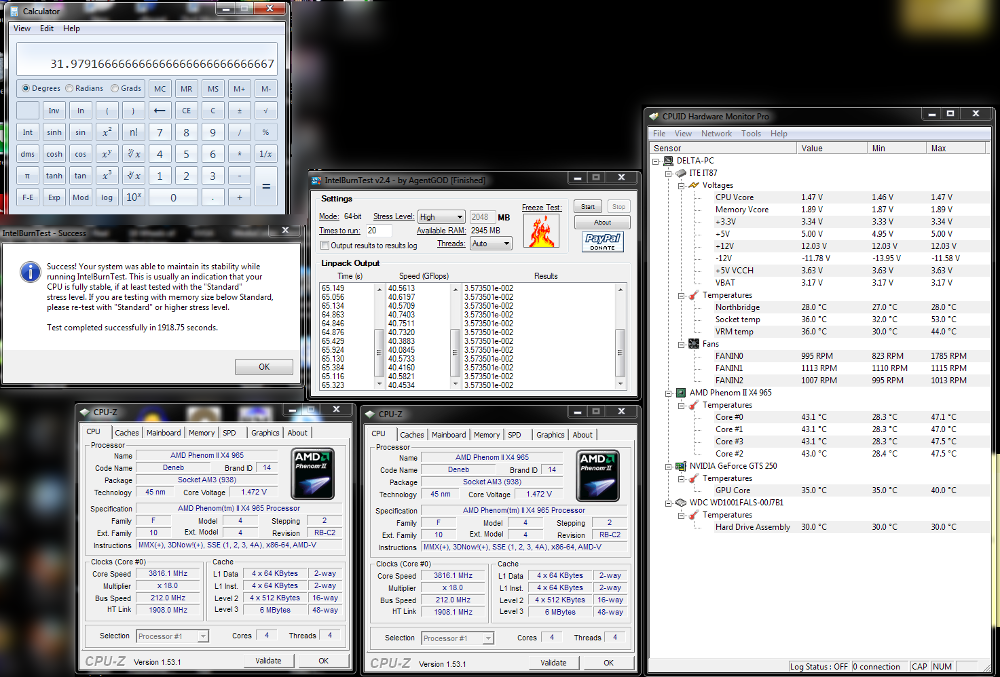
Task: Collapse the Fans node in HWMonitor
Action: click(x=681, y=344)
